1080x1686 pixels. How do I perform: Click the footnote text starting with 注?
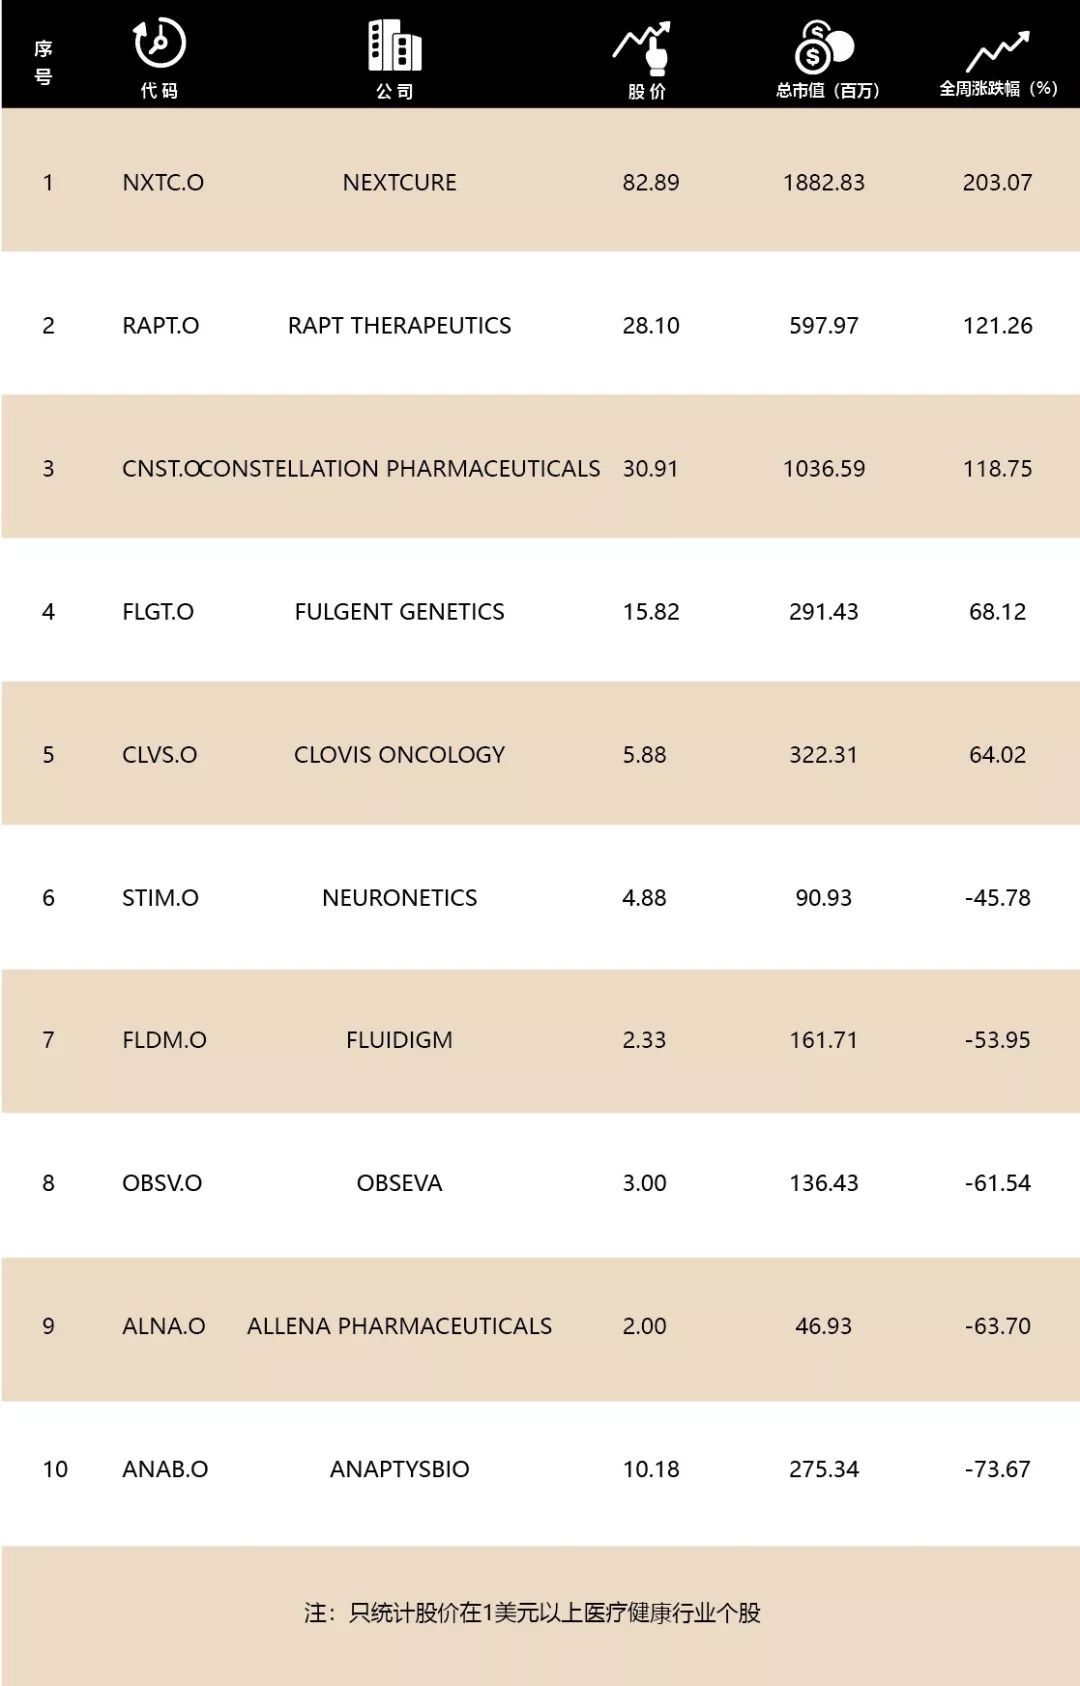[532, 1613]
